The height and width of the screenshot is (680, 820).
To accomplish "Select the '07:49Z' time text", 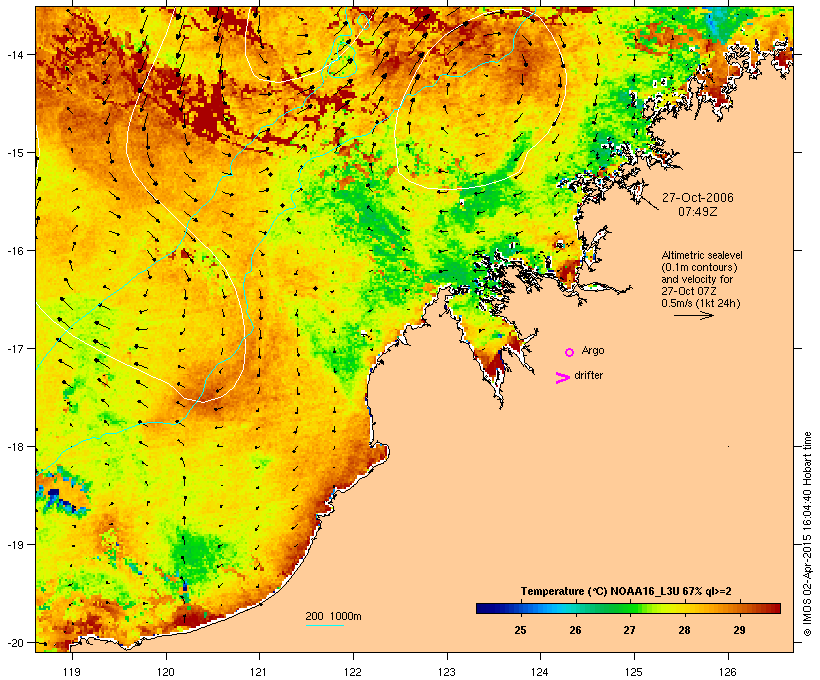I will point(698,212).
